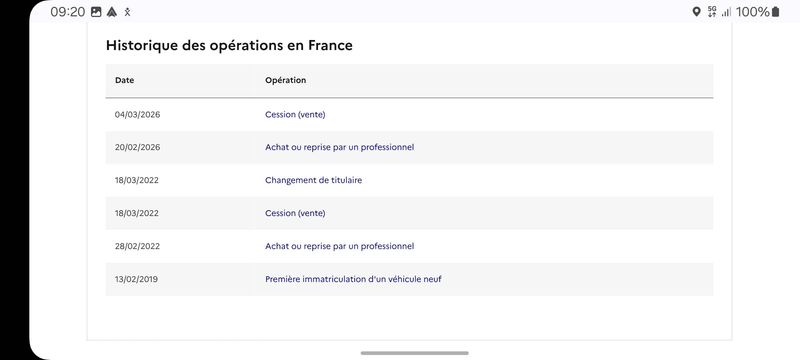
Task: Tap the location pin status icon
Action: (696, 12)
